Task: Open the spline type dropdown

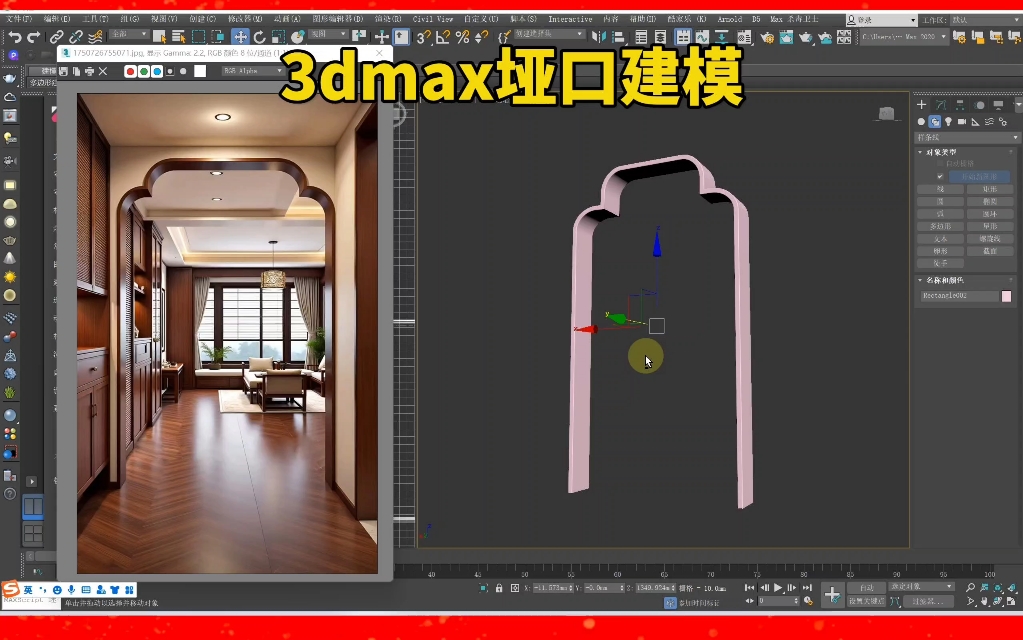Action: coord(965,137)
